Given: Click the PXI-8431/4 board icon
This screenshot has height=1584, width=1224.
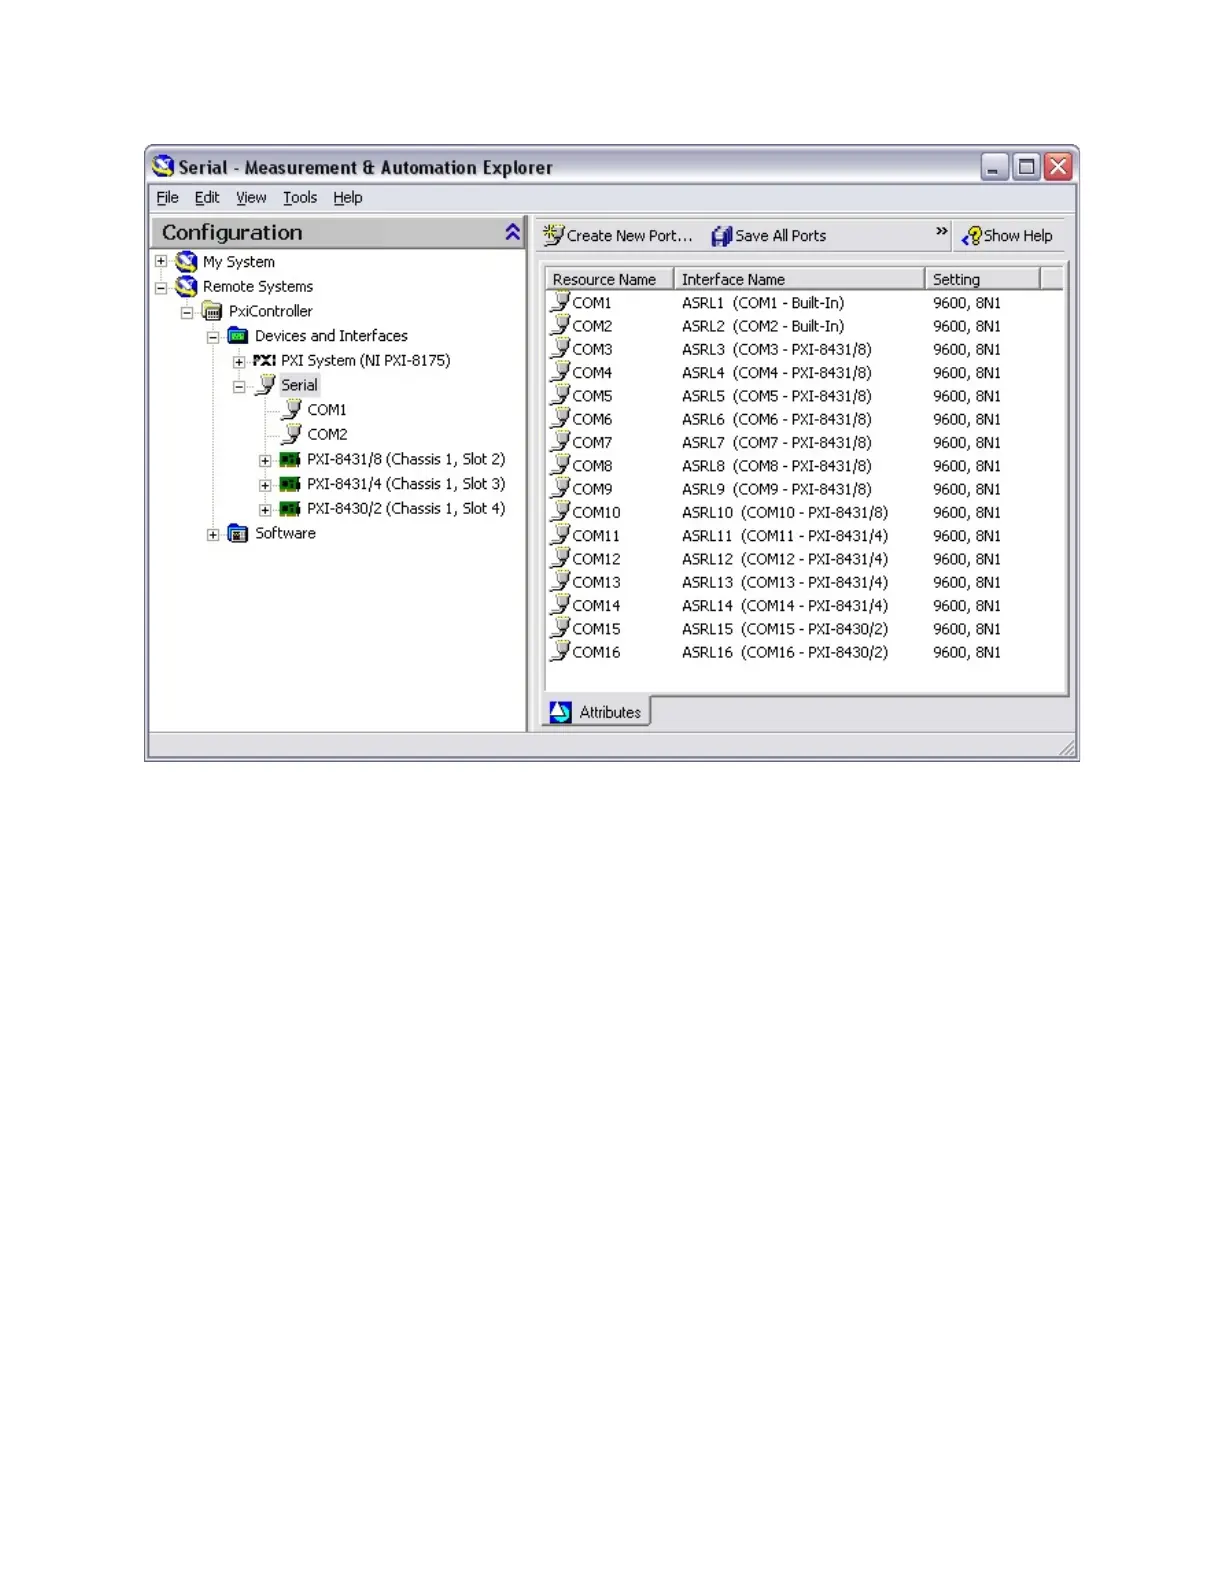Looking at the screenshot, I should [x=290, y=484].
